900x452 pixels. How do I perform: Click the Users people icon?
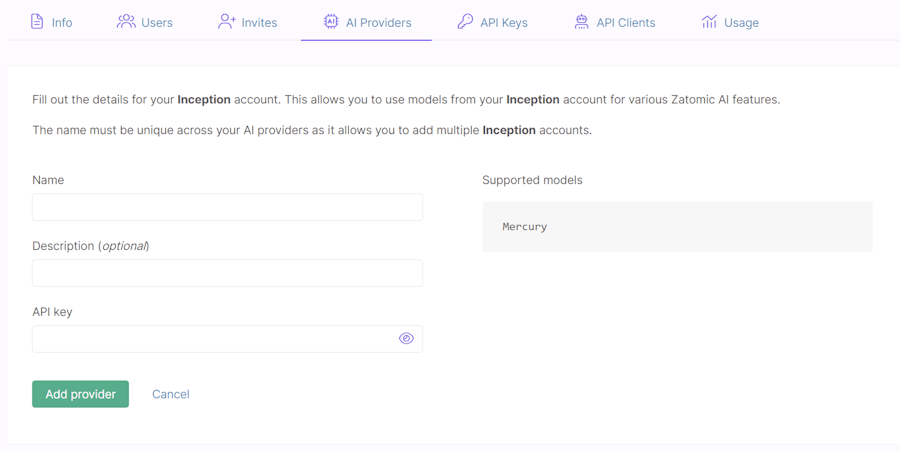(126, 22)
